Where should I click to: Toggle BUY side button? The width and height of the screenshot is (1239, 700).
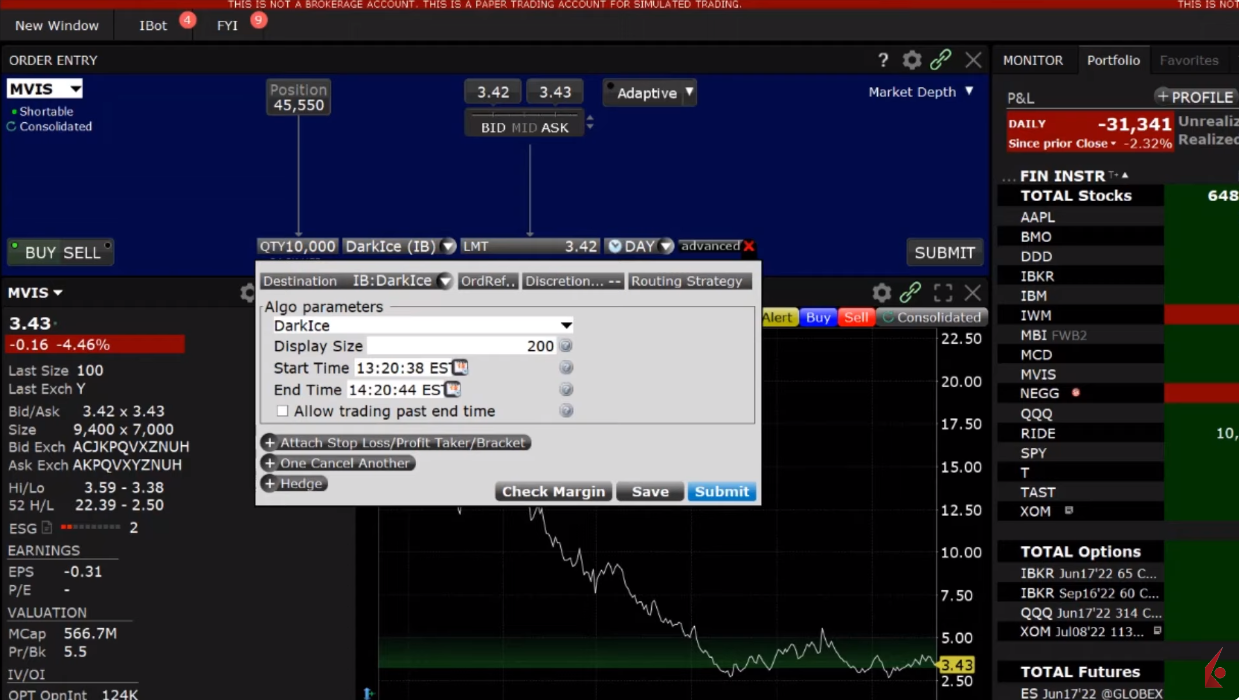coord(40,253)
